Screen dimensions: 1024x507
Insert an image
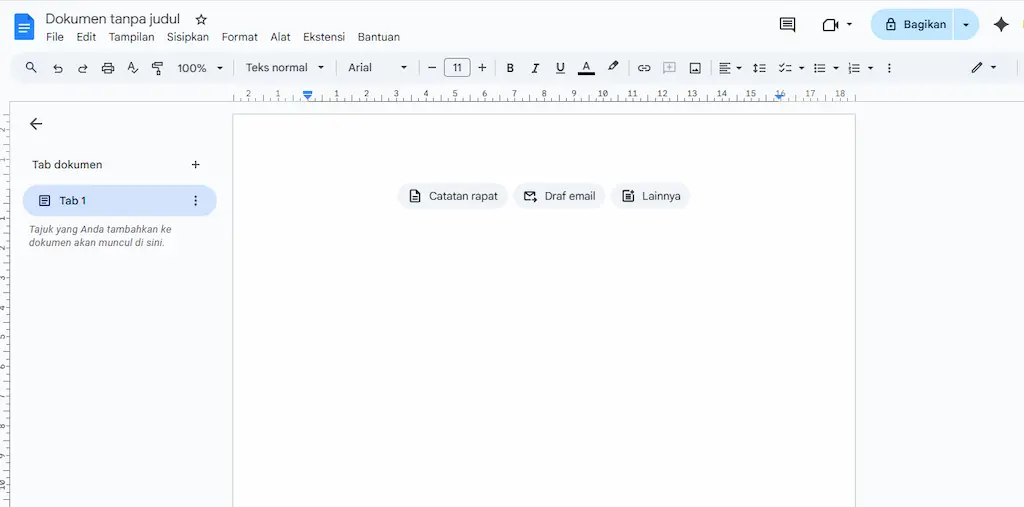695,68
